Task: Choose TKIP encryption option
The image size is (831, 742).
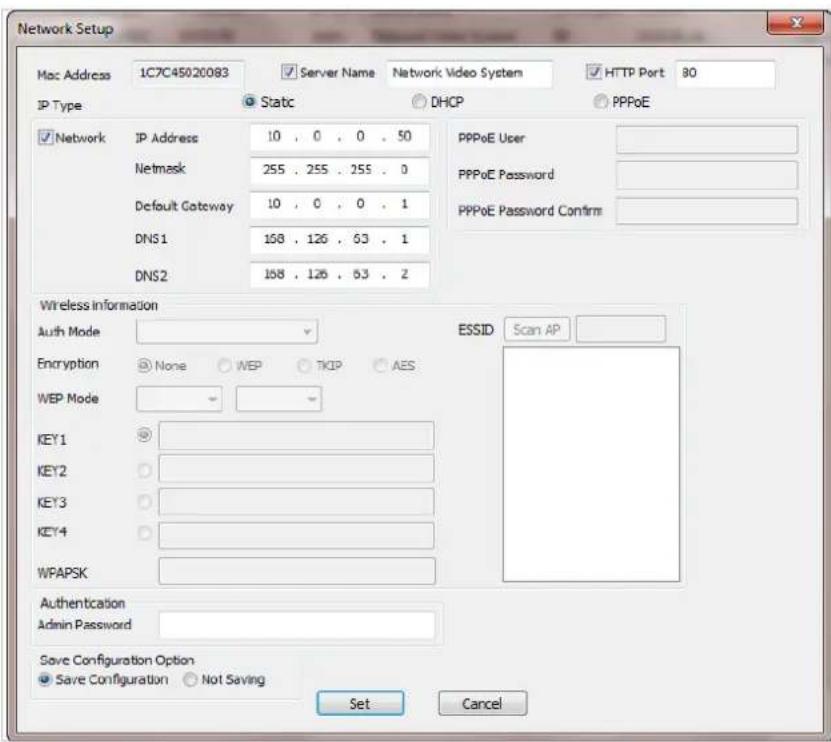Action: (304, 365)
